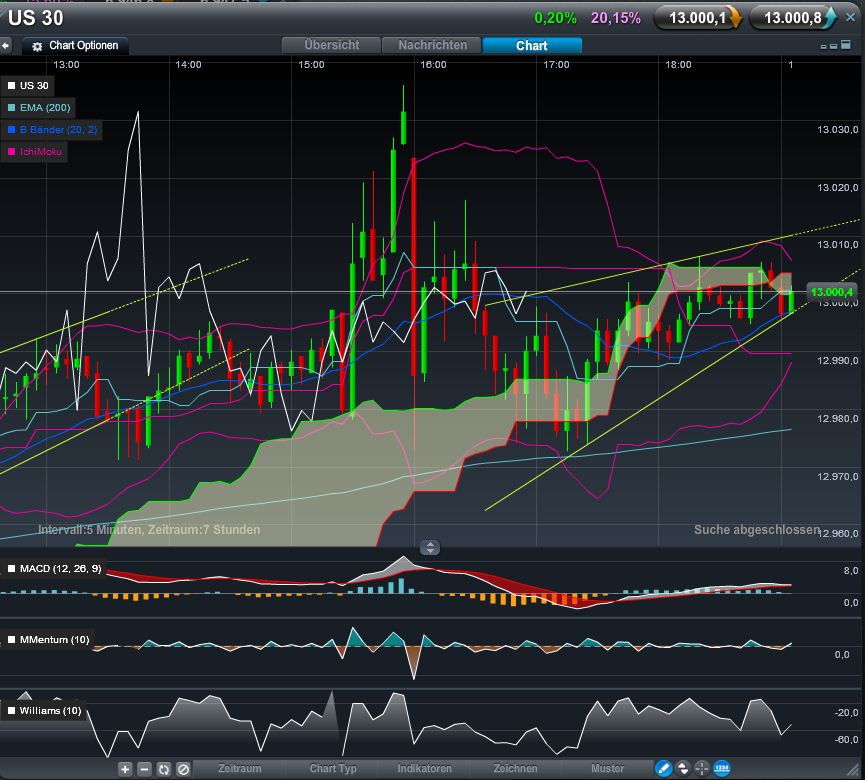Screen dimensions: 865x780
Task: Open the Zeichnen menu
Action: [x=515, y=768]
